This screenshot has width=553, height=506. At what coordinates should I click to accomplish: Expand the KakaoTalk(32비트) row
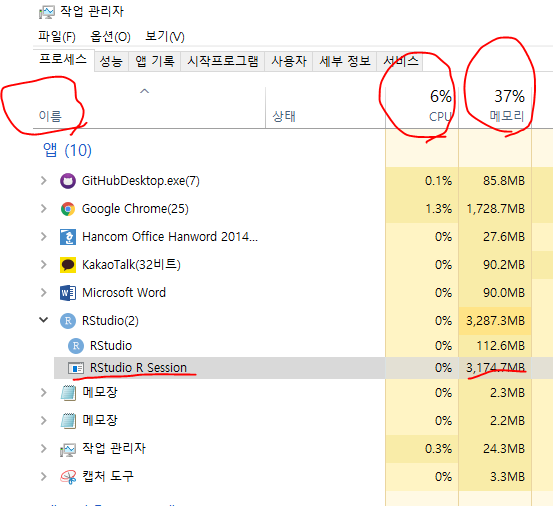(43, 264)
